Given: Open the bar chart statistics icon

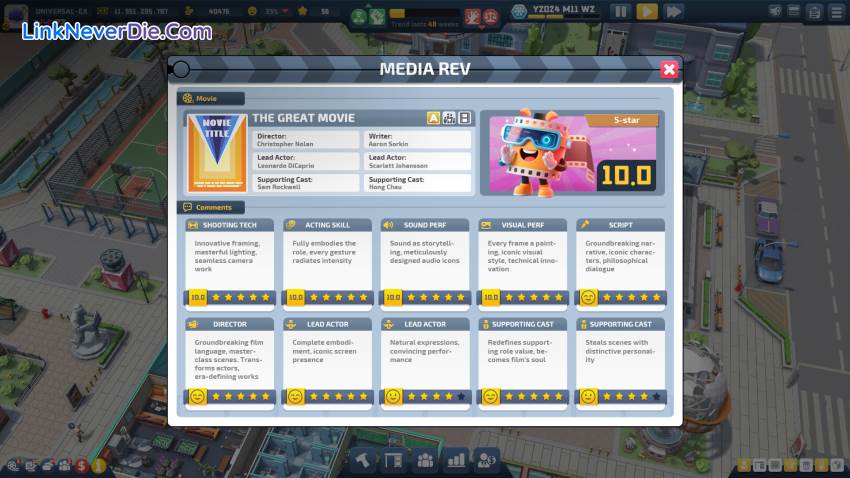Looking at the screenshot, I should click(x=456, y=461).
